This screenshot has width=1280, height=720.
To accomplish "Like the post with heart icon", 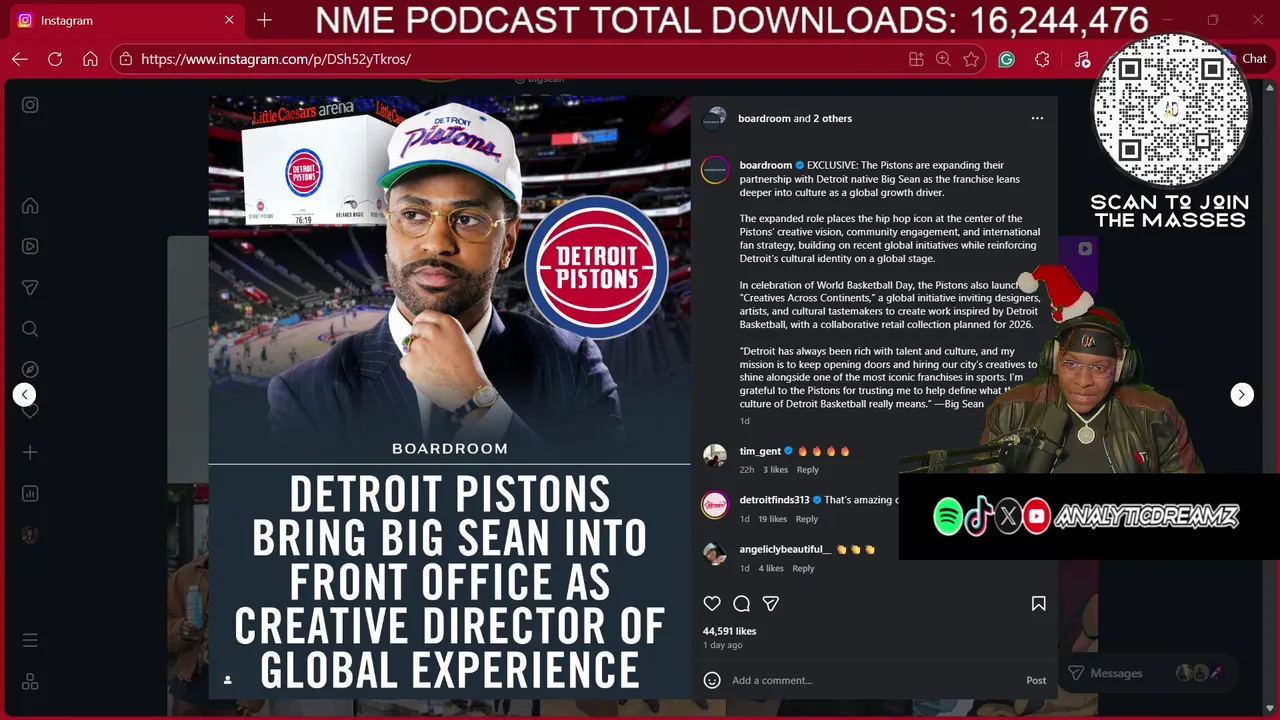I will [712, 604].
